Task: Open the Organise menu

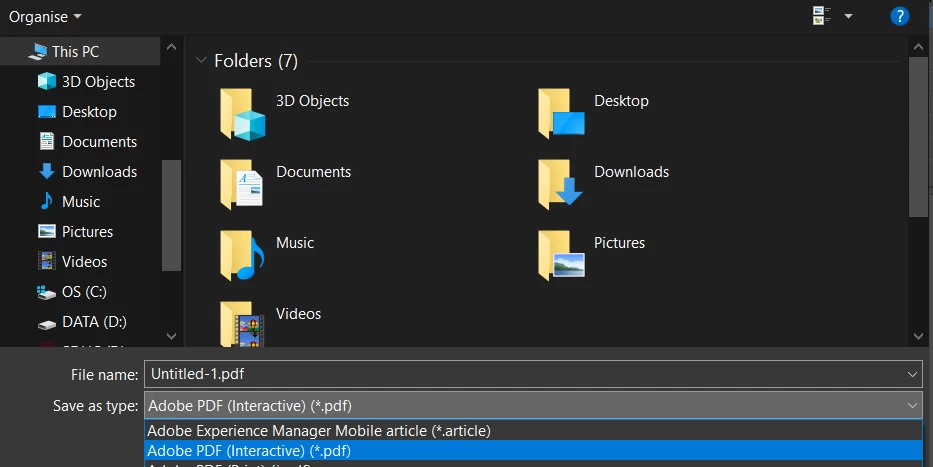Action: pos(45,17)
